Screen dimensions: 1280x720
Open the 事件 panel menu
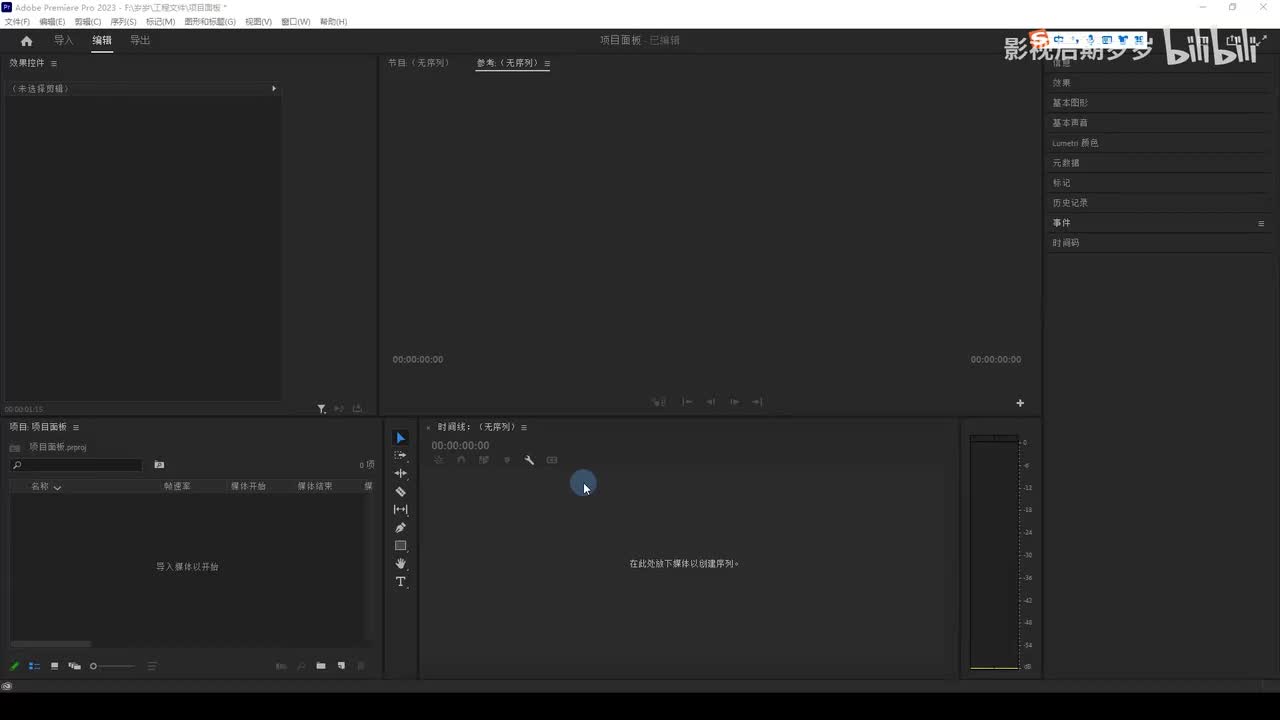(1261, 223)
